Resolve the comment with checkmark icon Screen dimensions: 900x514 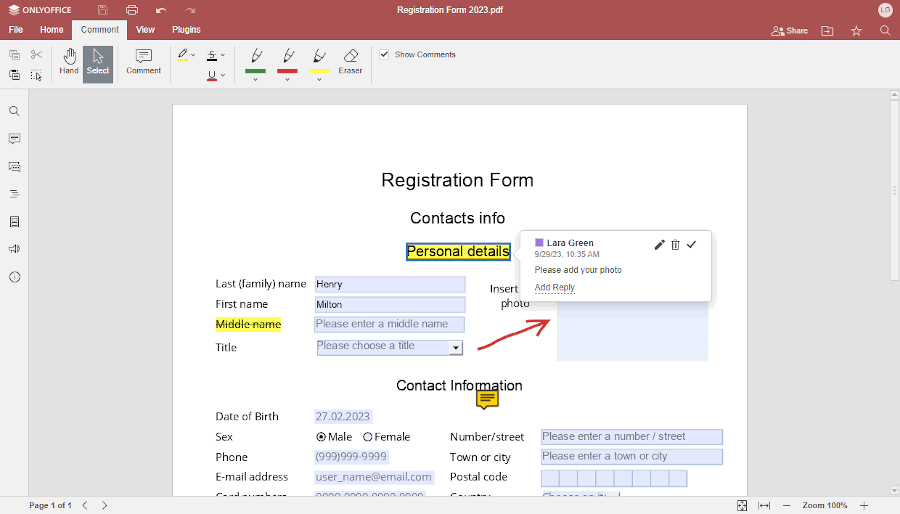[x=691, y=245]
